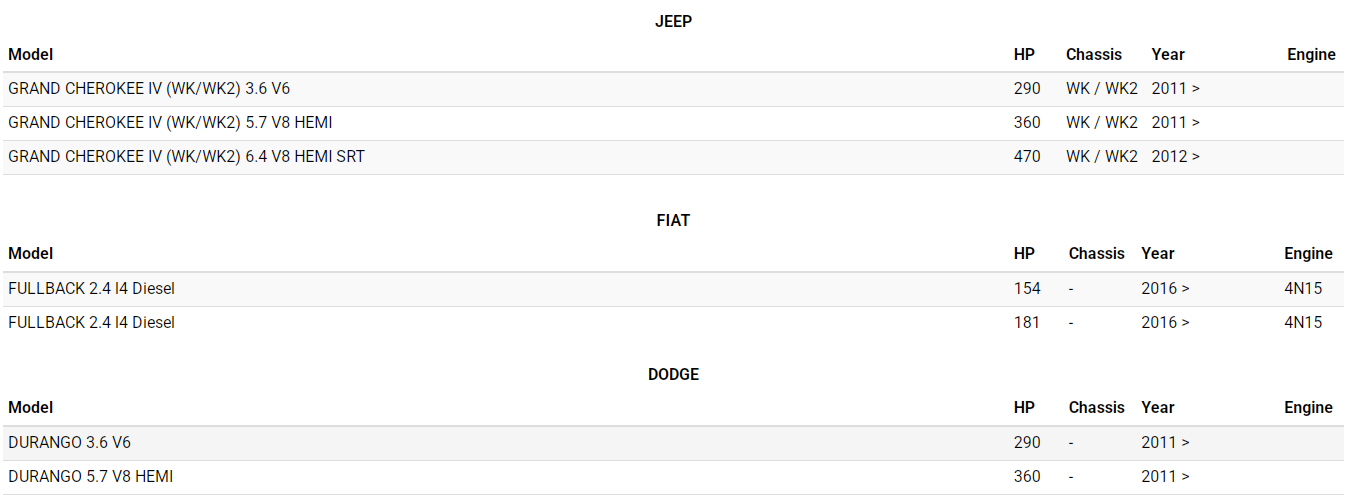The image size is (1348, 495).
Task: Click the Year header in DODGE table
Action: pyautogui.click(x=1158, y=407)
